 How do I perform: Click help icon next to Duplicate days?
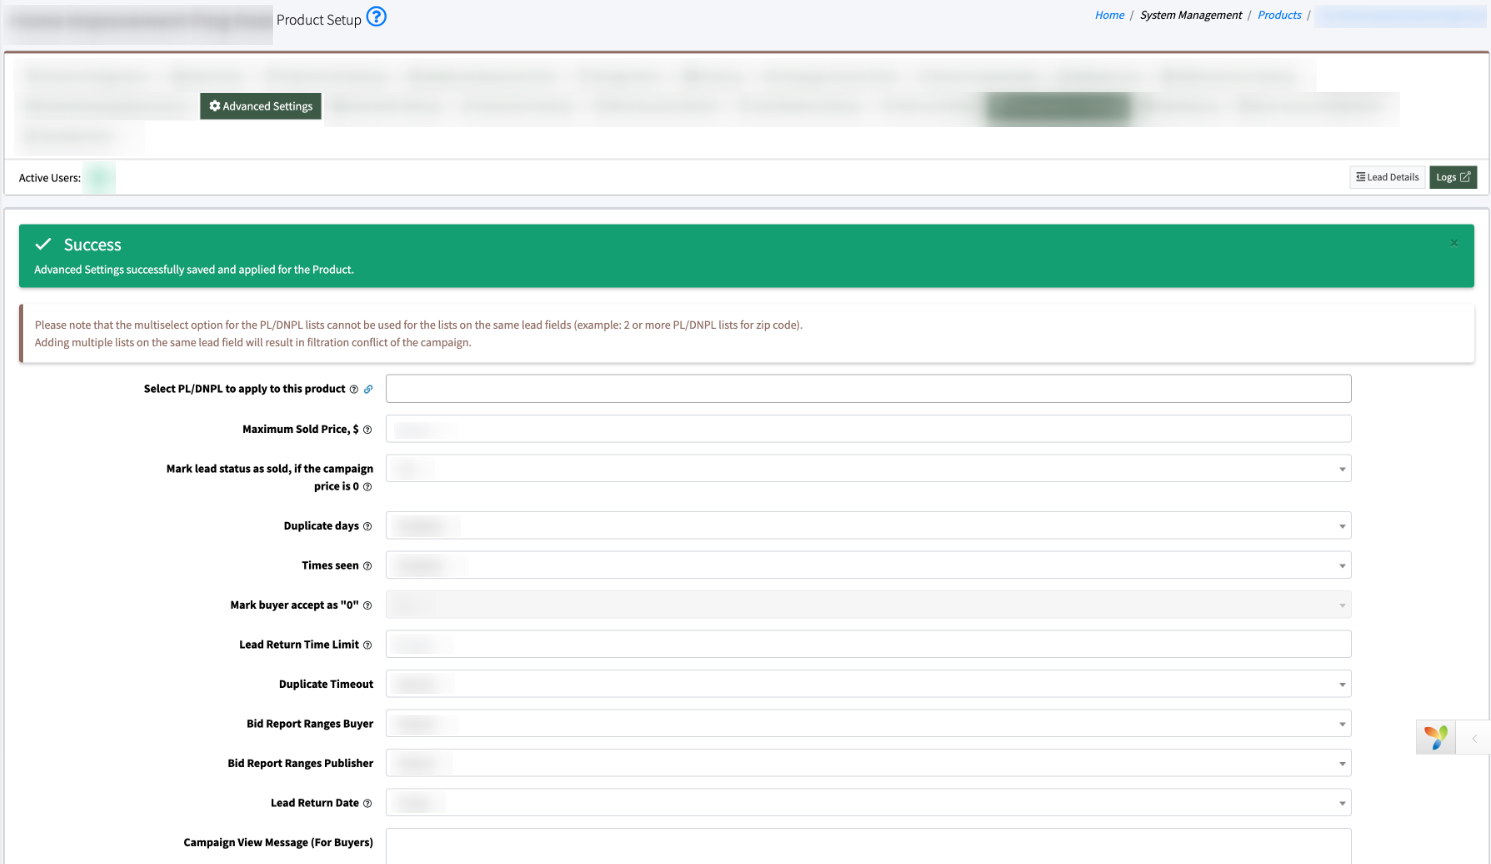coord(367,527)
